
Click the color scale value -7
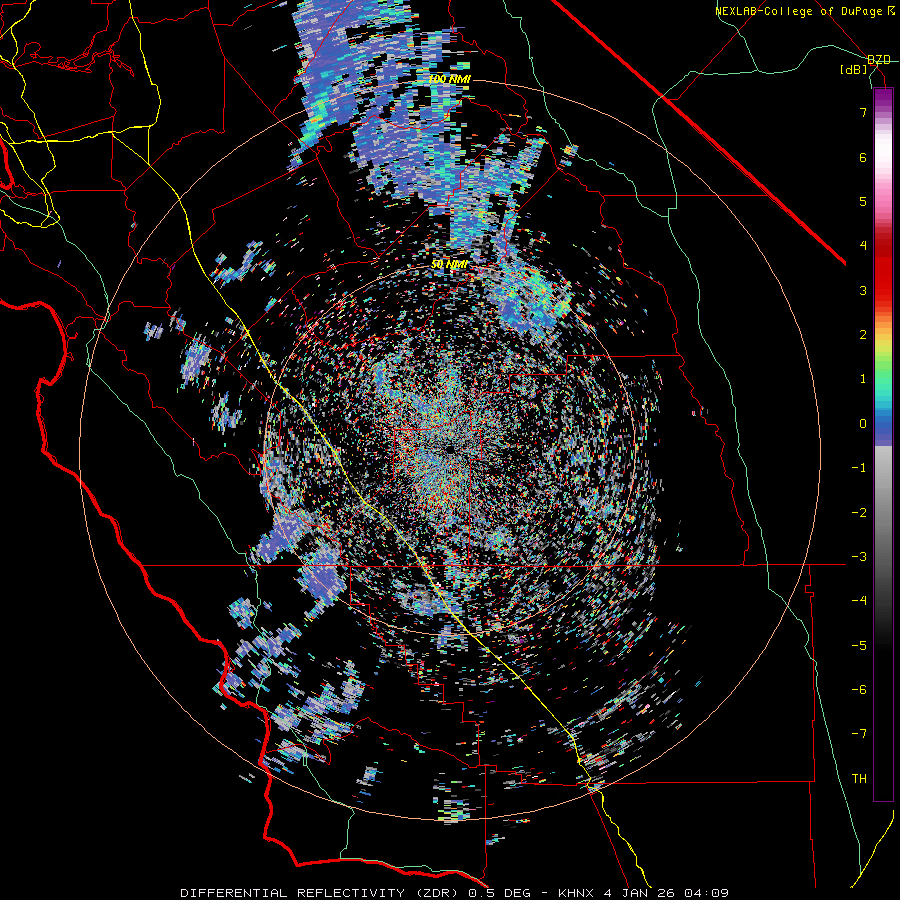[x=859, y=734]
